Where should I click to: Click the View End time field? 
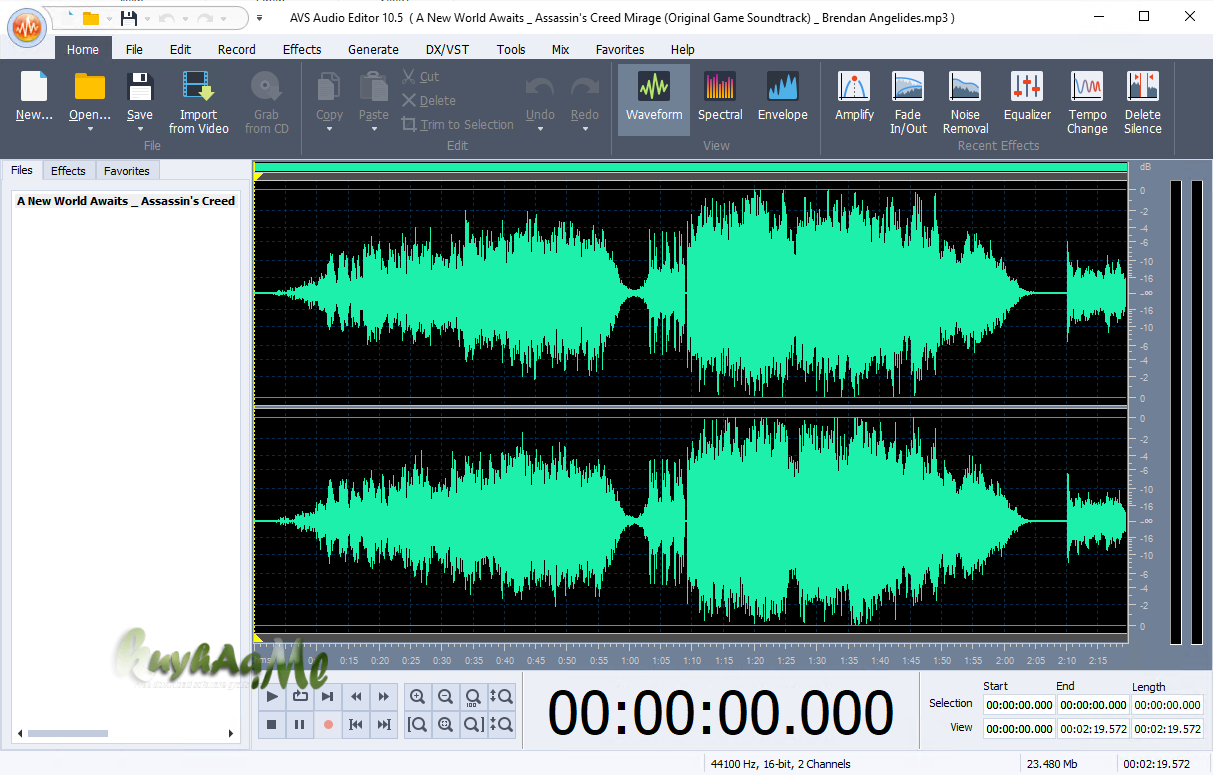pos(1092,729)
